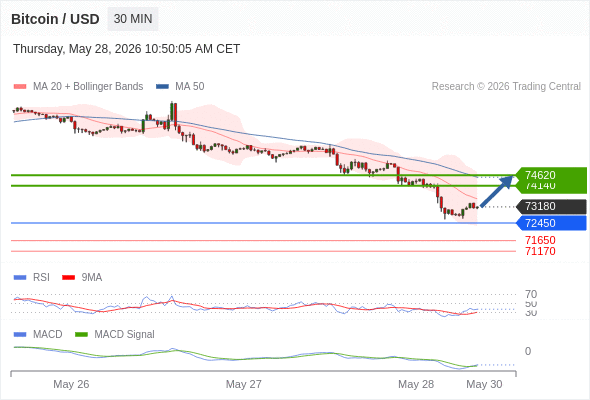Click the MA 20 + Bollinger Bands legend swatch
This screenshot has height=400, width=590.
(x=20, y=87)
